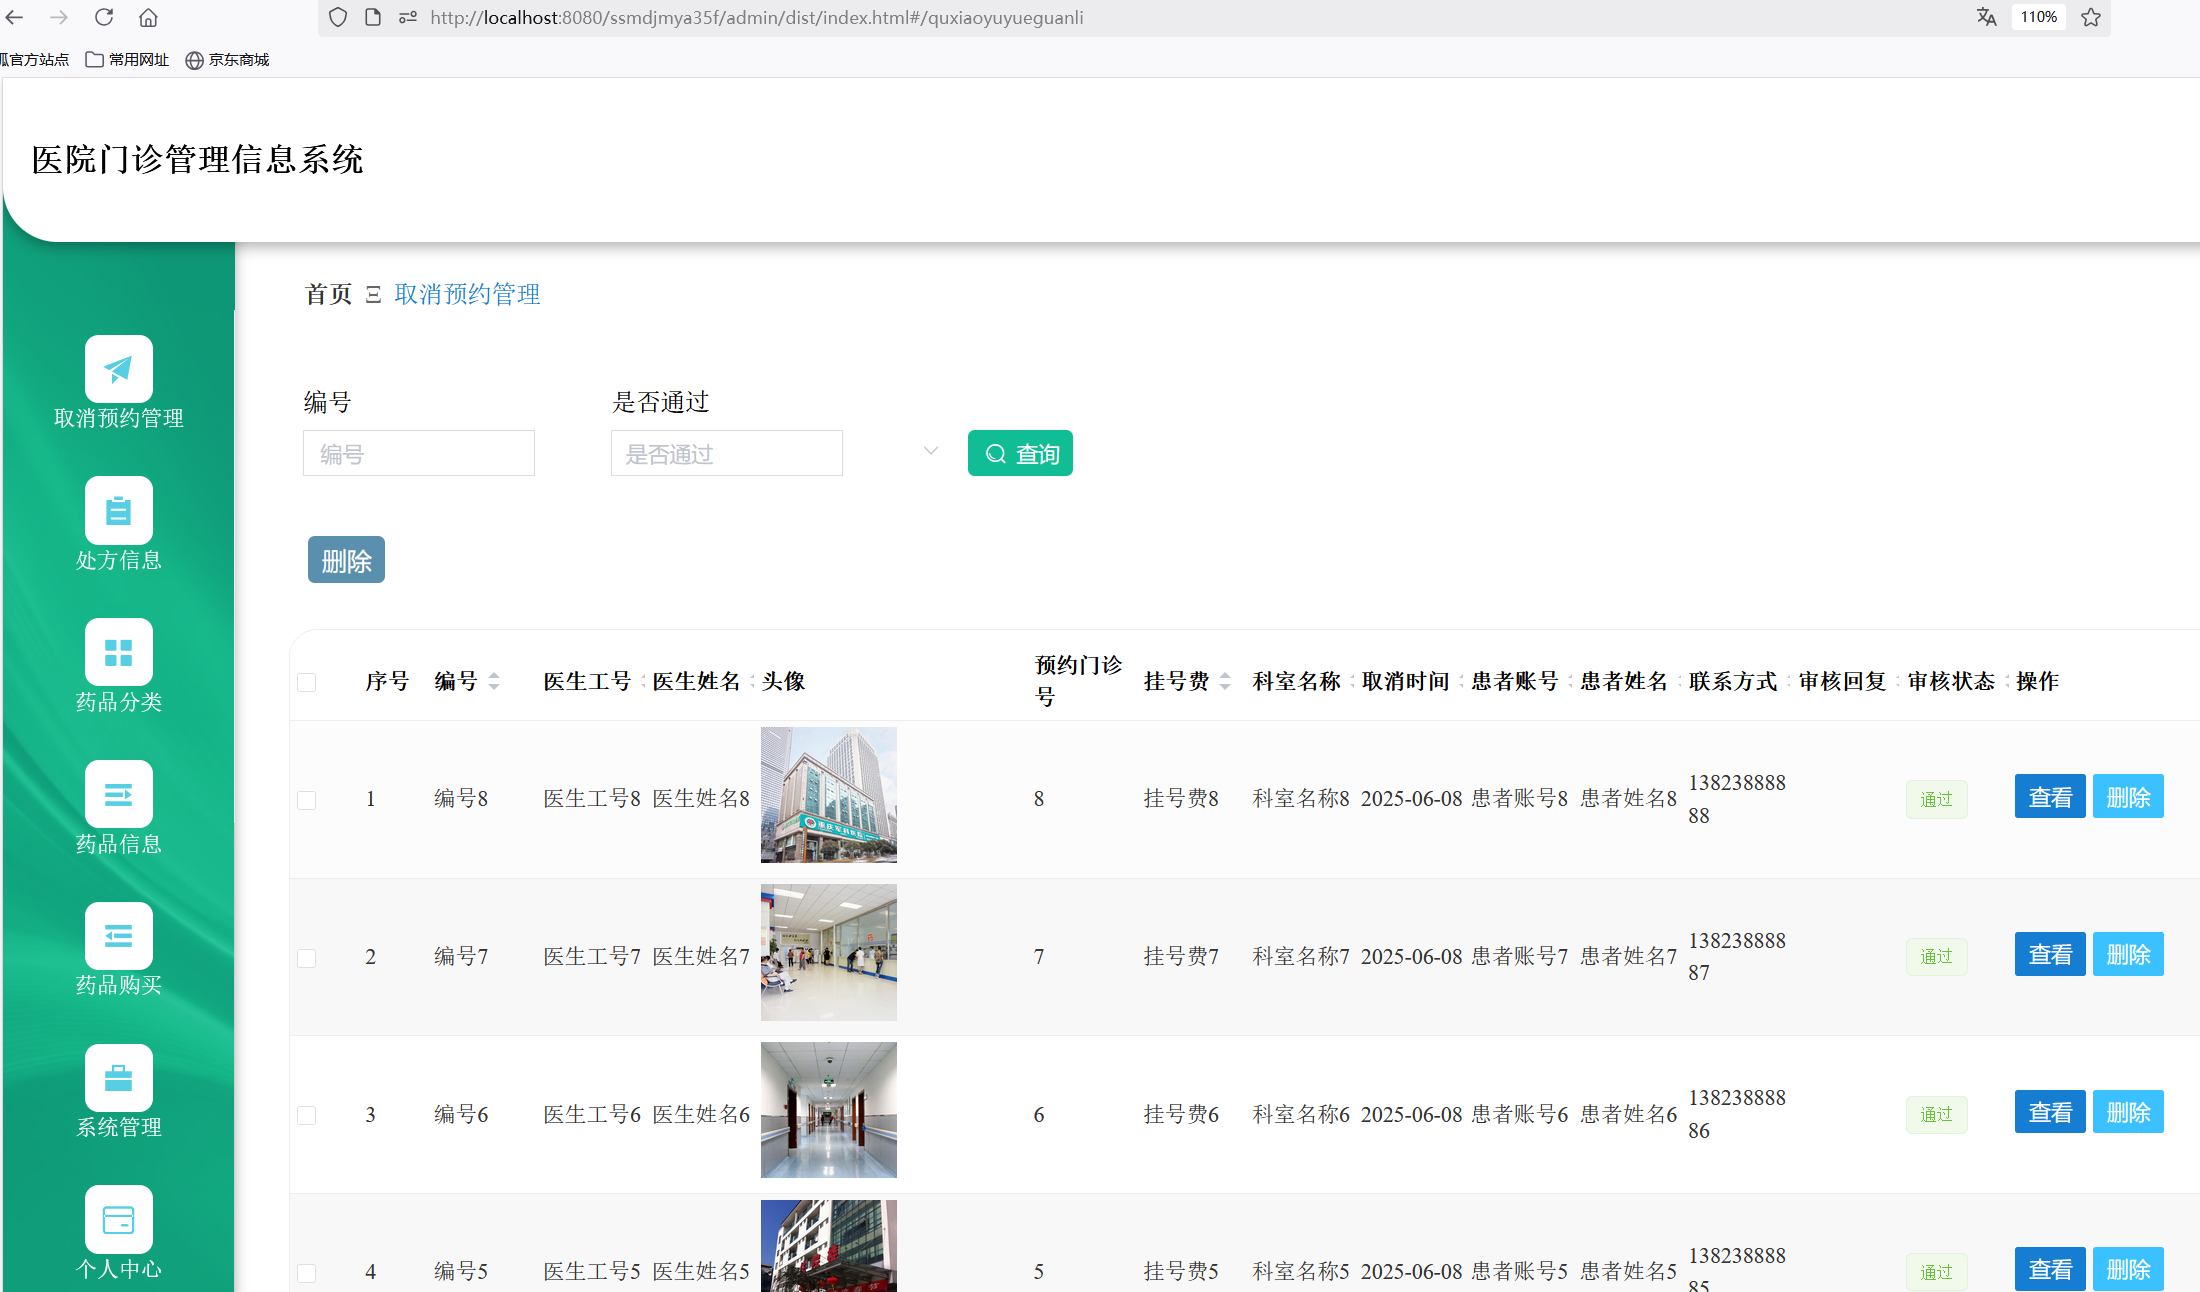This screenshot has width=2200, height=1292.
Task: Check the checkbox for row 编号8
Action: pos(307,800)
